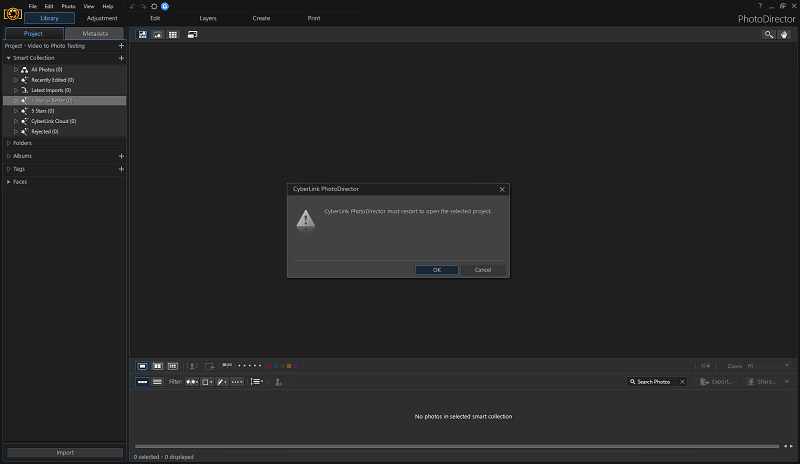Expand the Albums section
This screenshot has height=464, width=800.
pyautogui.click(x=9, y=156)
